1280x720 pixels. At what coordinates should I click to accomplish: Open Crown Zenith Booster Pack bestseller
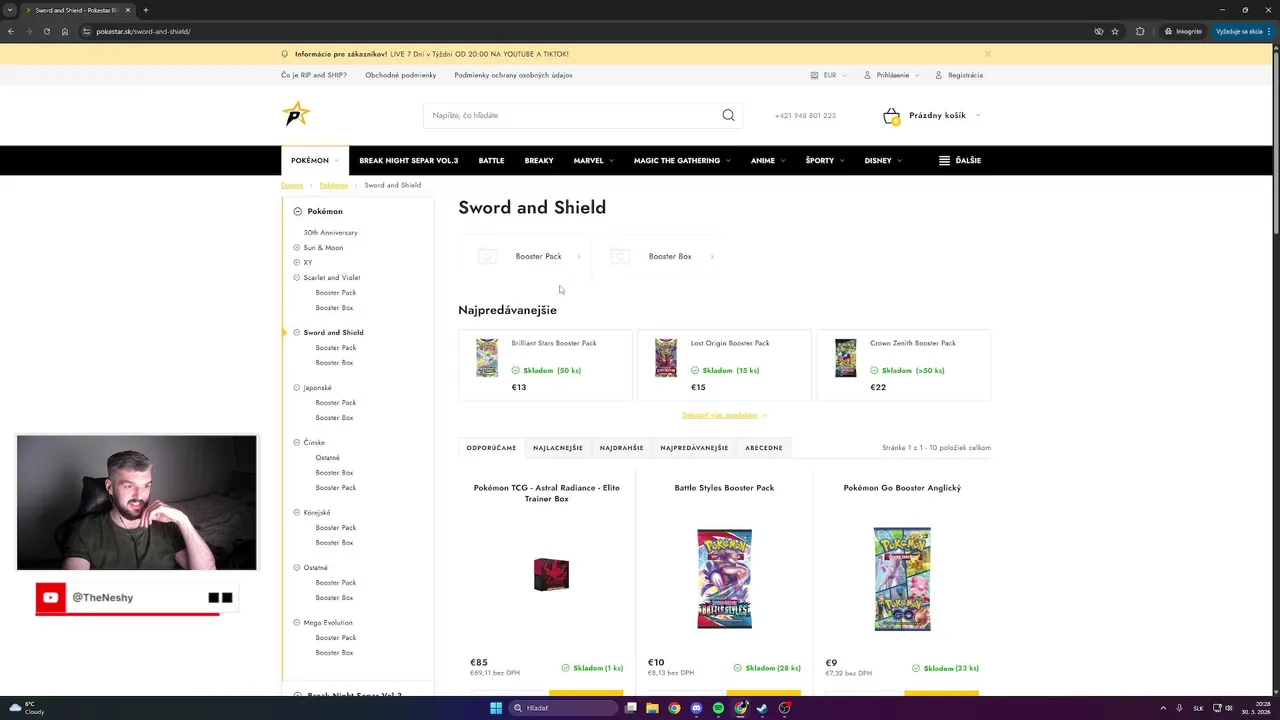click(903, 365)
